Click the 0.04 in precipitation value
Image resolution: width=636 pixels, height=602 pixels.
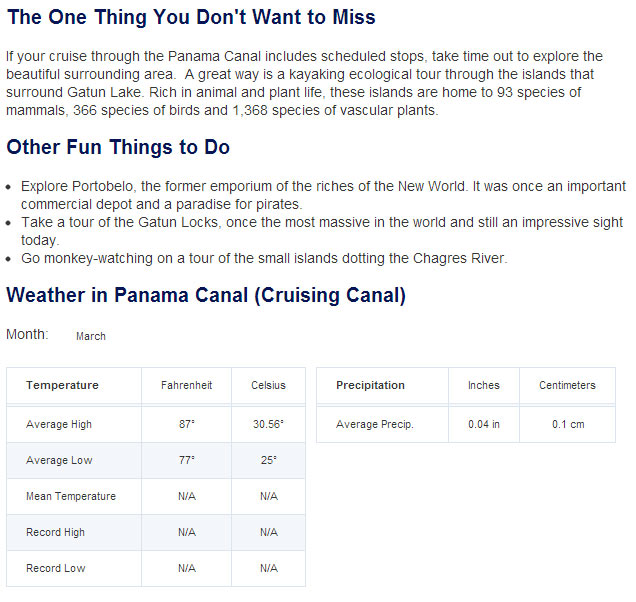pos(484,424)
